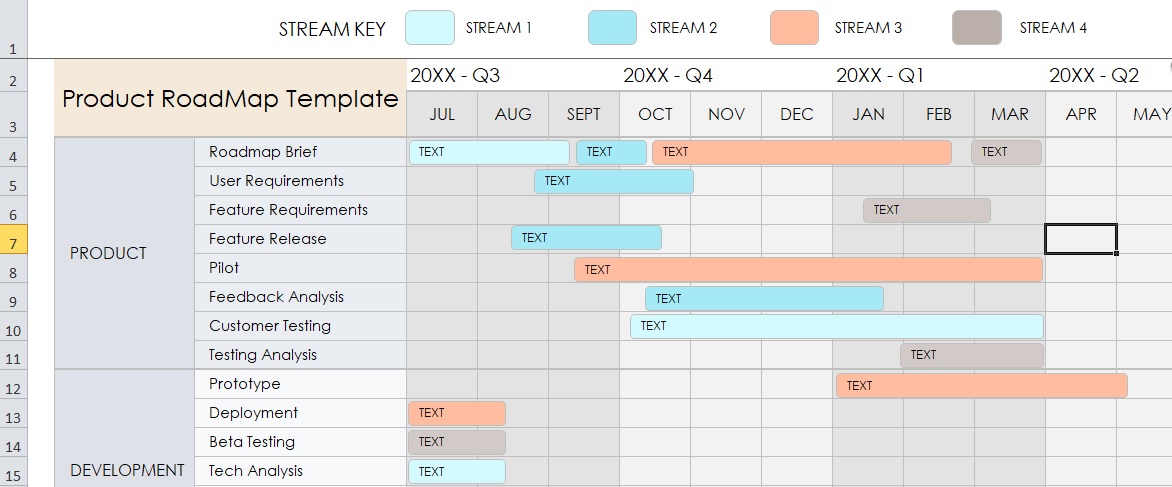Click the orange Deployment bar

click(457, 413)
